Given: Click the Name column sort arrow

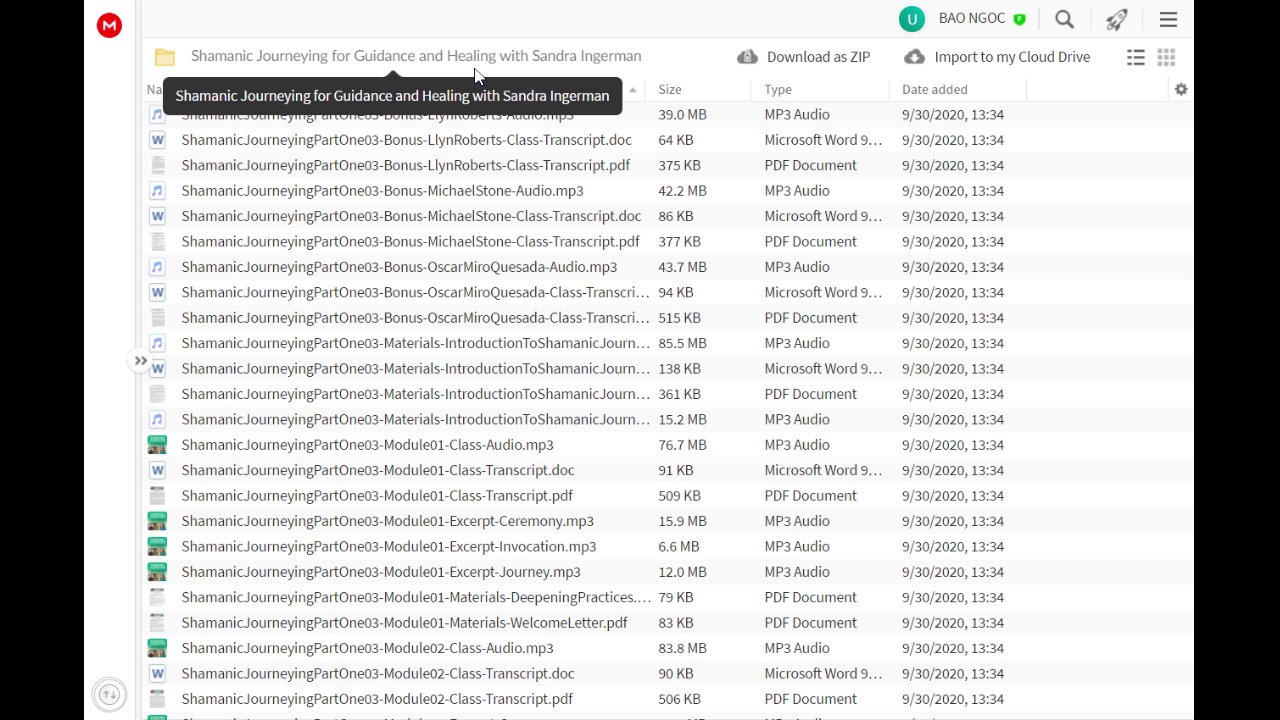Looking at the screenshot, I should 632,90.
